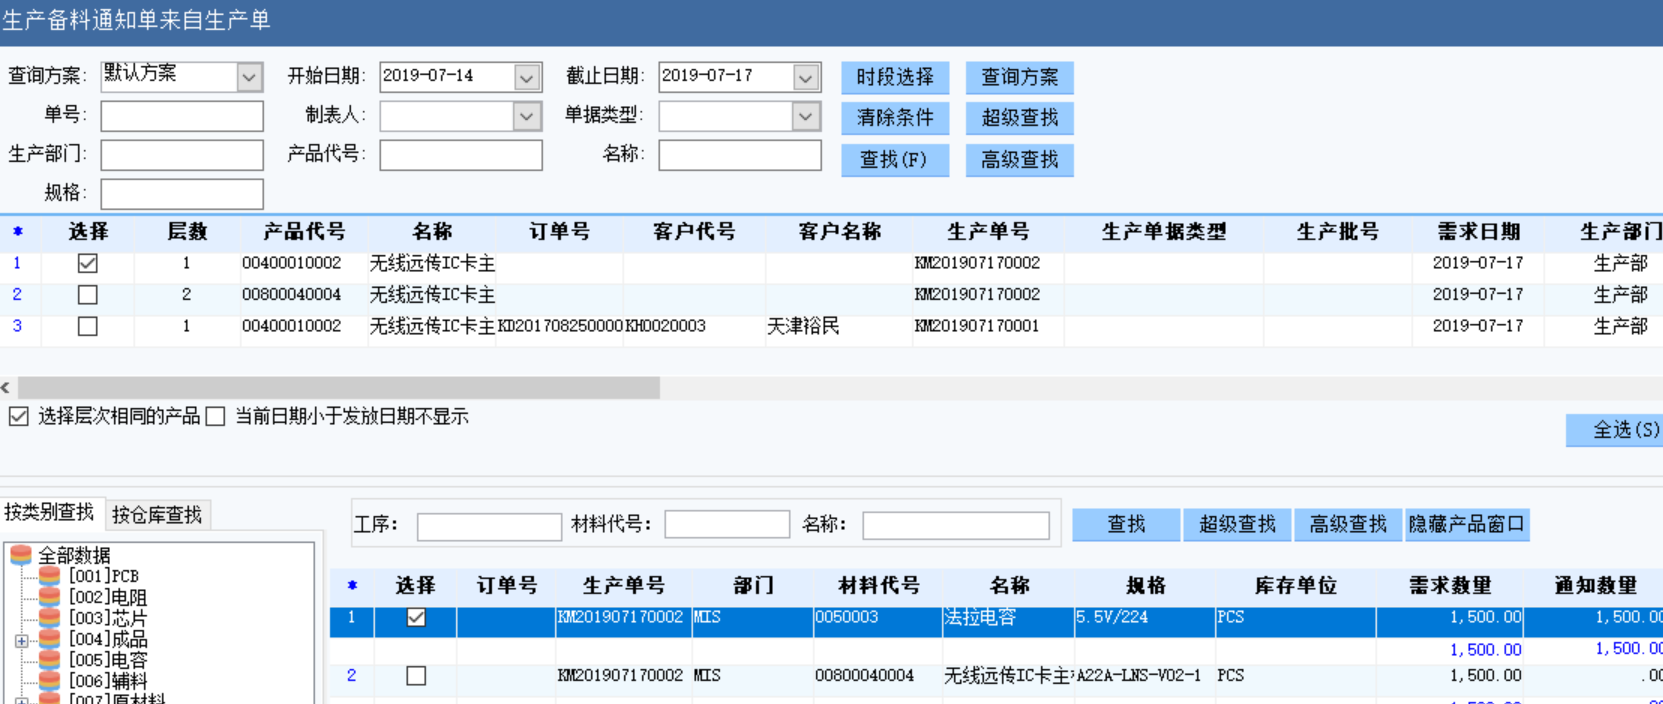Click the icon next to [005]电容
Screen dimensions: 1663x704
click(50, 660)
